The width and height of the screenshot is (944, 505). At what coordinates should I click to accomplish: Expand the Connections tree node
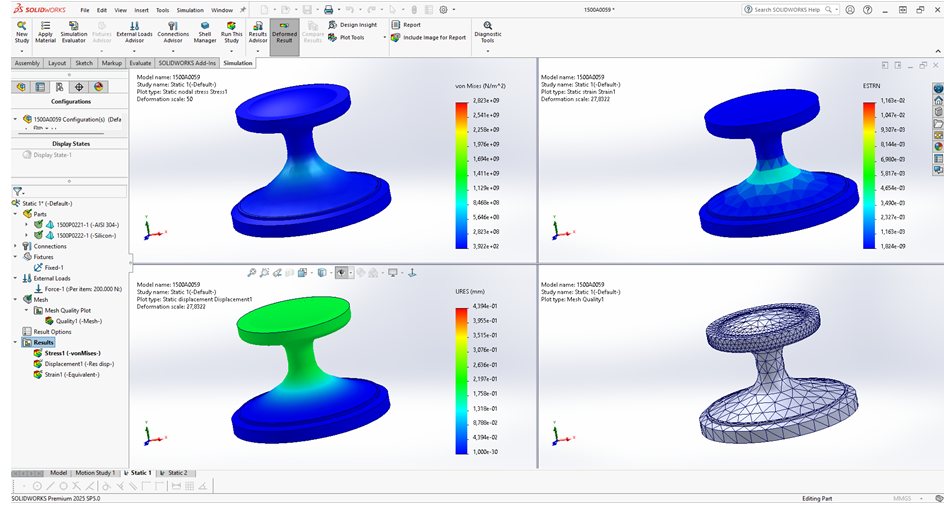16,246
